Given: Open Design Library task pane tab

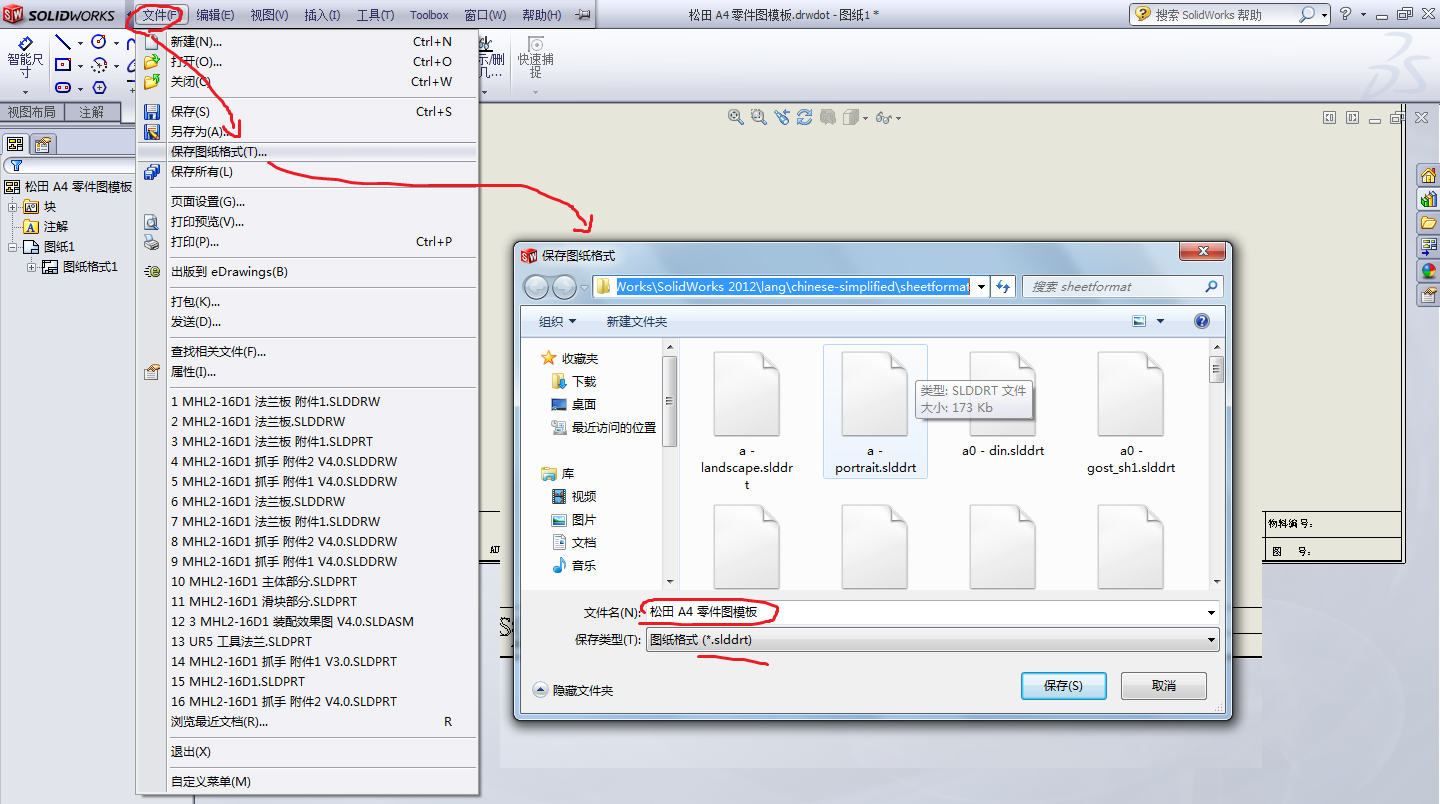Looking at the screenshot, I should tap(1428, 199).
